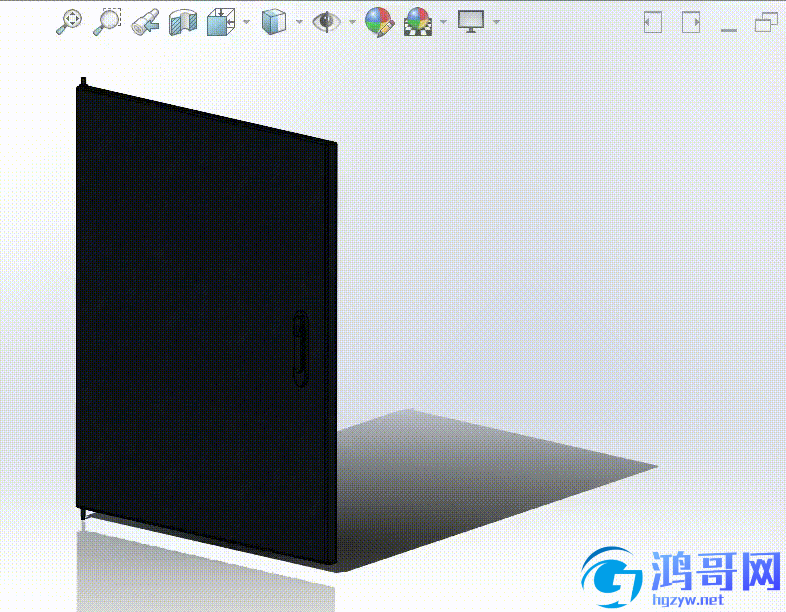
Task: Expand the View Orientation dropdown arrow
Action: tap(246, 22)
